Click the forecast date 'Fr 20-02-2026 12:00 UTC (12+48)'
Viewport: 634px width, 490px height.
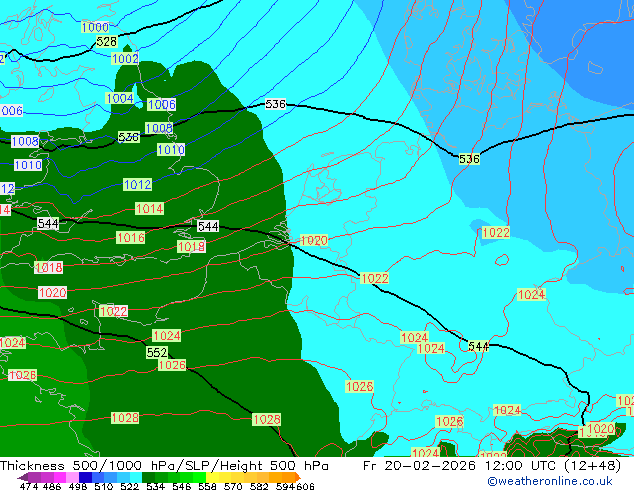pyautogui.click(x=492, y=466)
